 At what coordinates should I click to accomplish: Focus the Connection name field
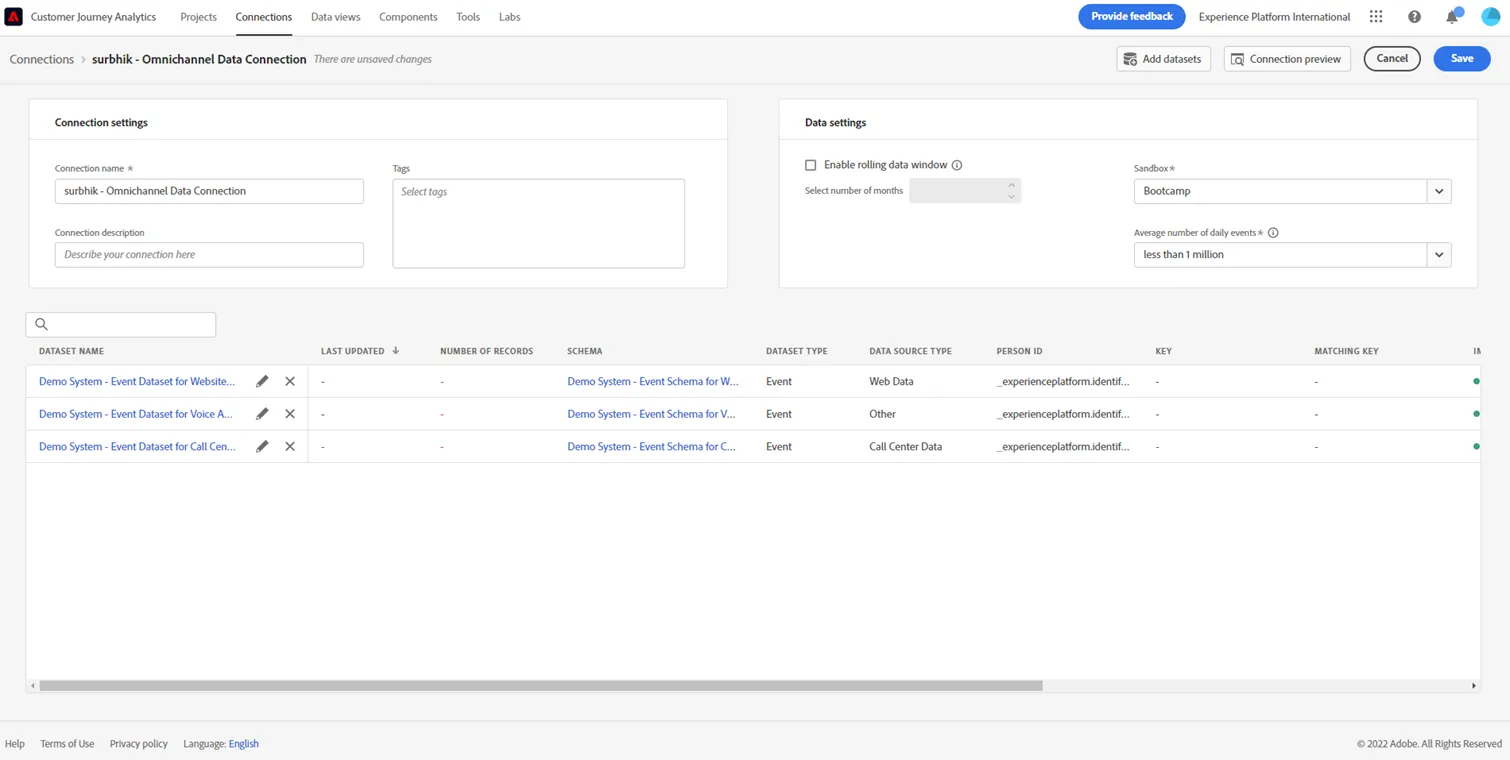[x=209, y=191]
